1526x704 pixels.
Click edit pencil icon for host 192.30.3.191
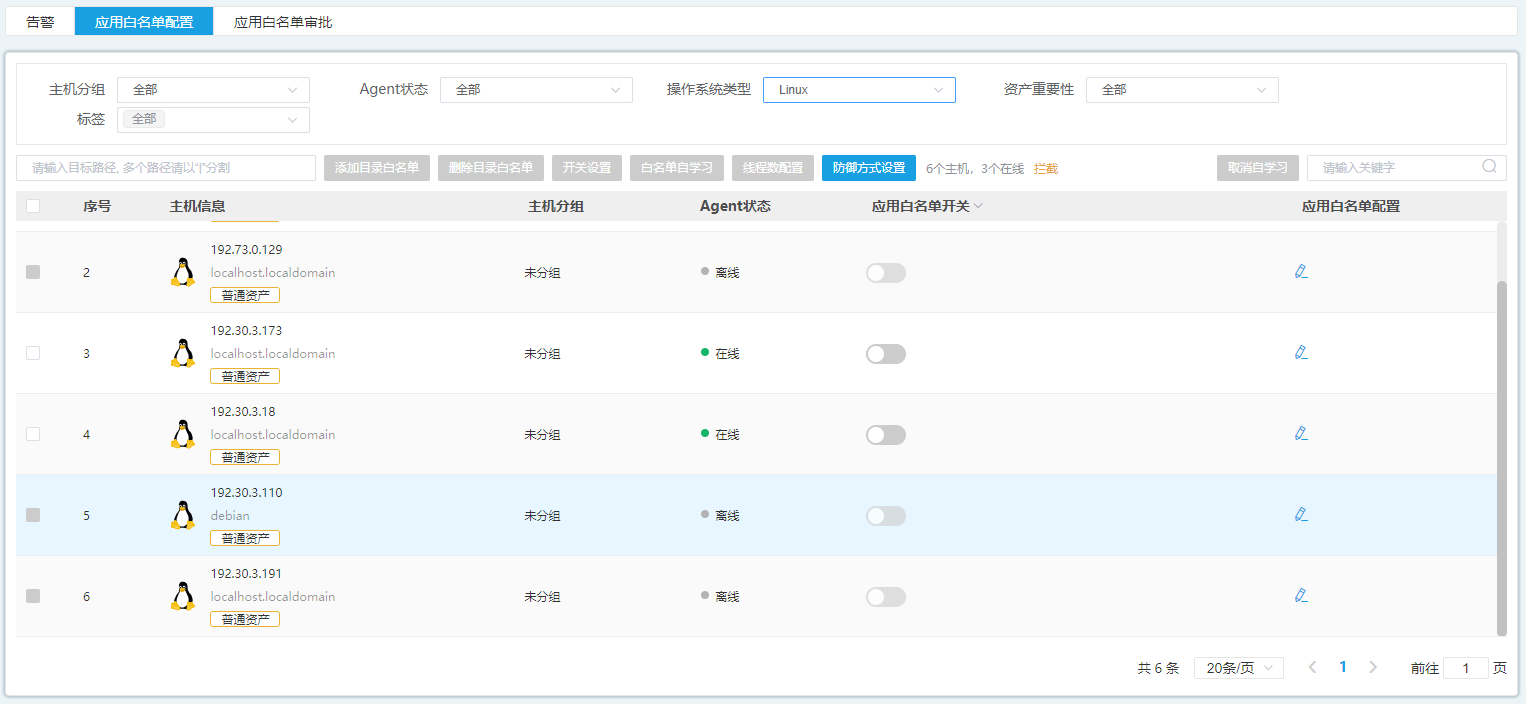[x=1300, y=595]
